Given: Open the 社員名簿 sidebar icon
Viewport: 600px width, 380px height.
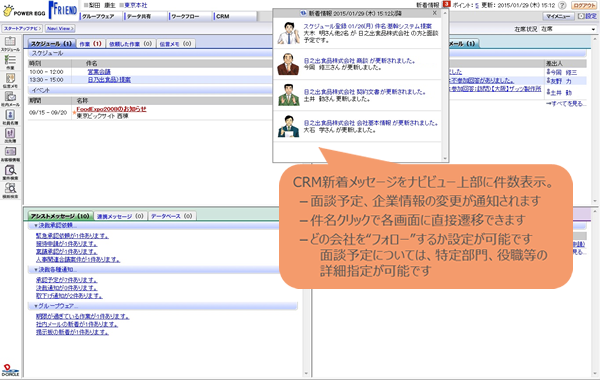Looking at the screenshot, I should point(10,116).
